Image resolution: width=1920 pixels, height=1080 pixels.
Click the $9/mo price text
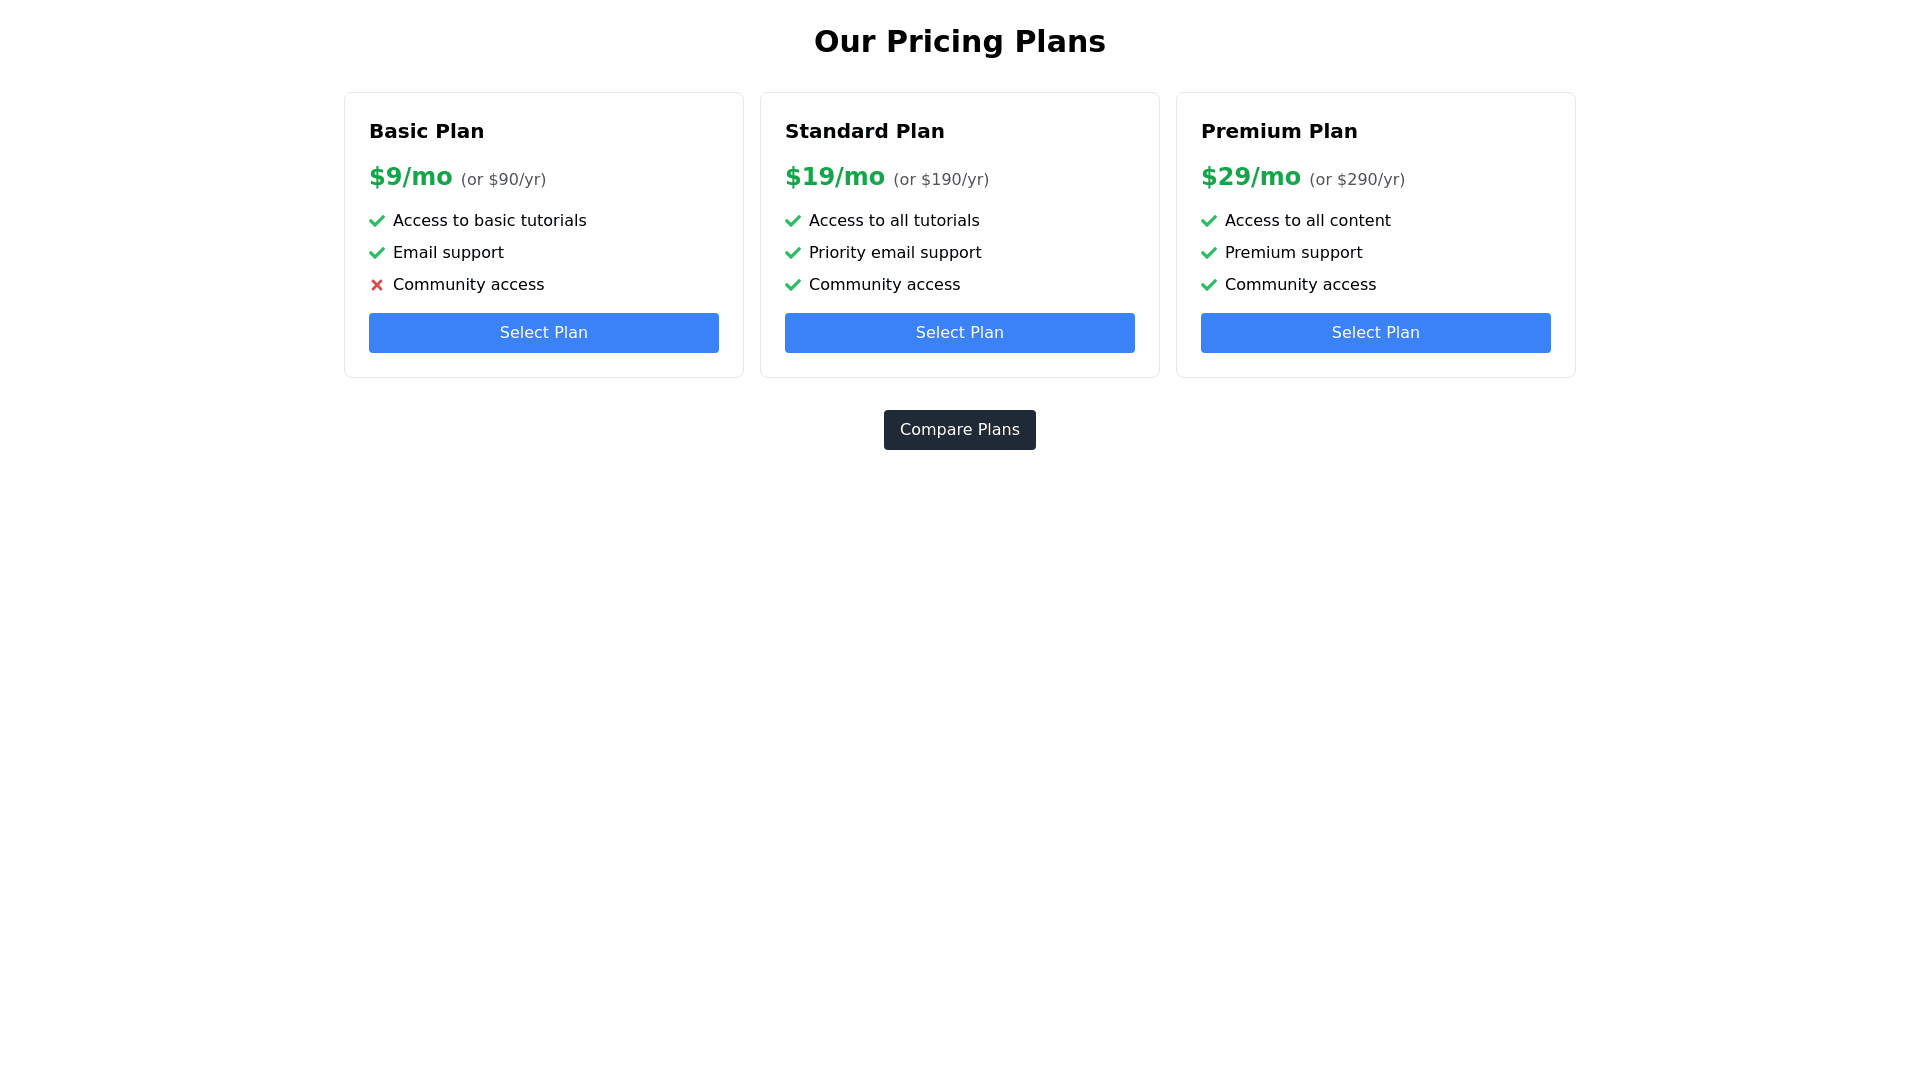point(410,177)
